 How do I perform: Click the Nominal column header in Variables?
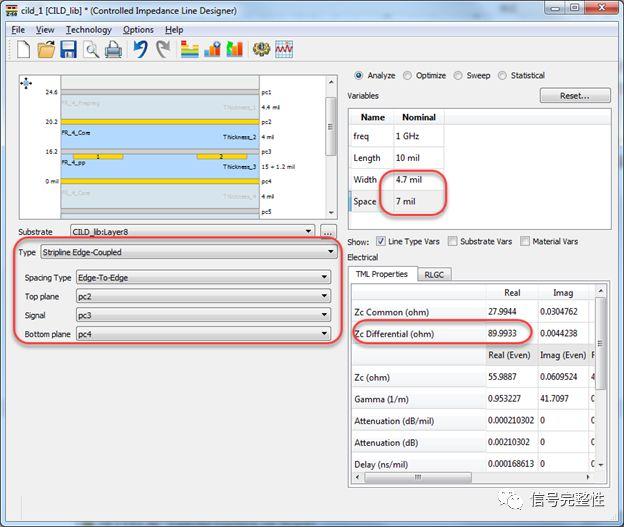pos(419,117)
